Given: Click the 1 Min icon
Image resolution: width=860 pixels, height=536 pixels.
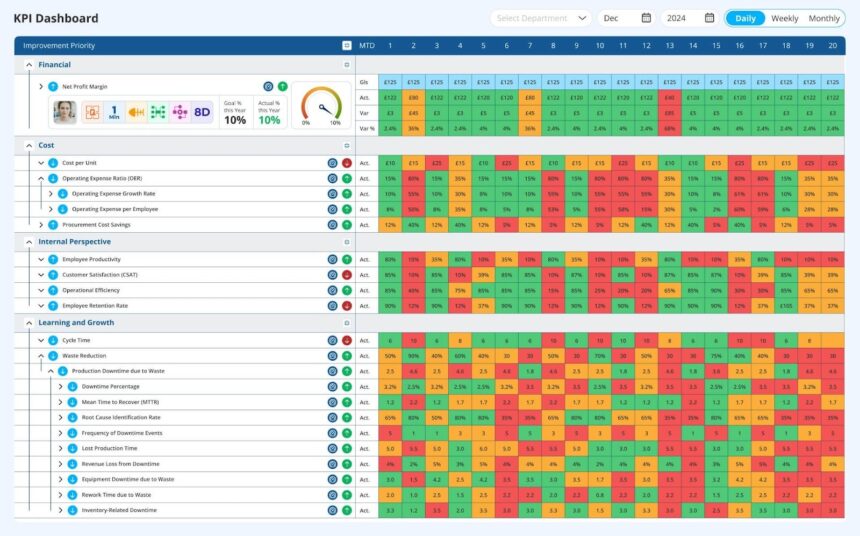Looking at the screenshot, I should (114, 112).
